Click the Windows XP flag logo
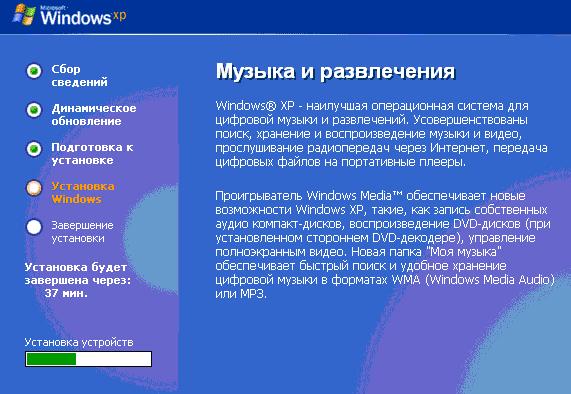The width and height of the screenshot is (571, 394). 24,14
